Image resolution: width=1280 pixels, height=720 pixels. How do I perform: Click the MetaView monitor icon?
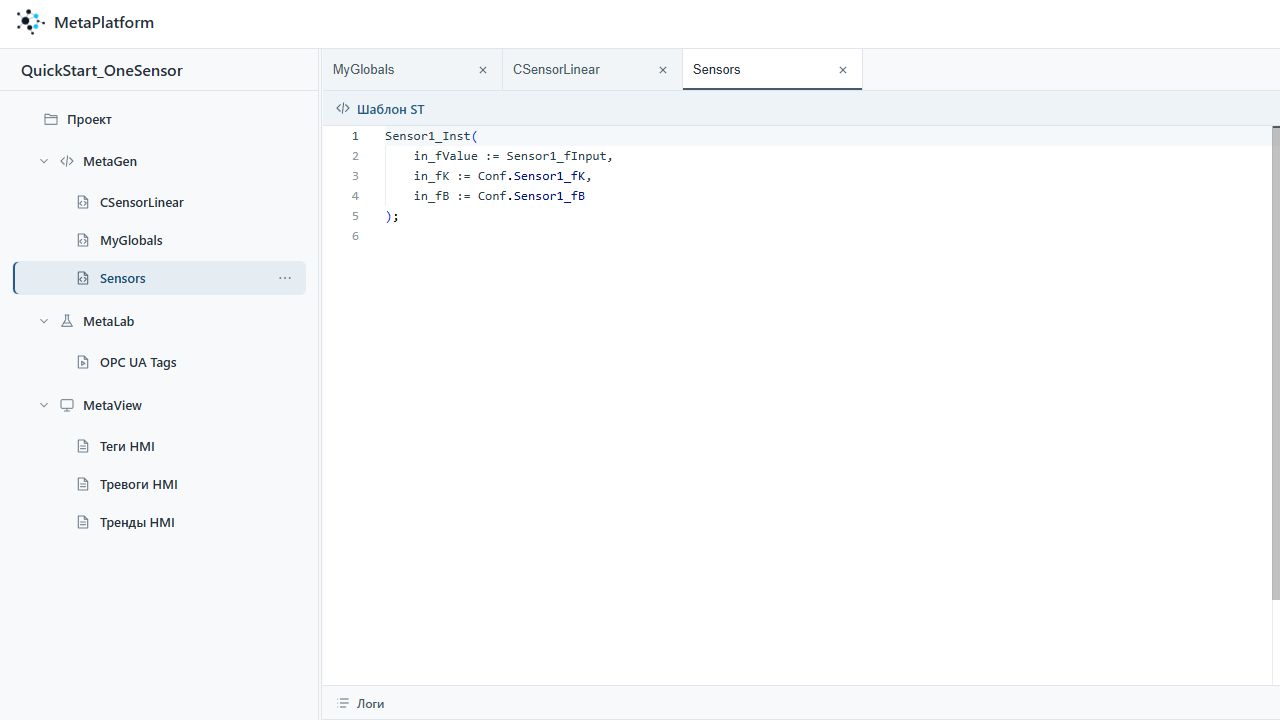(67, 405)
